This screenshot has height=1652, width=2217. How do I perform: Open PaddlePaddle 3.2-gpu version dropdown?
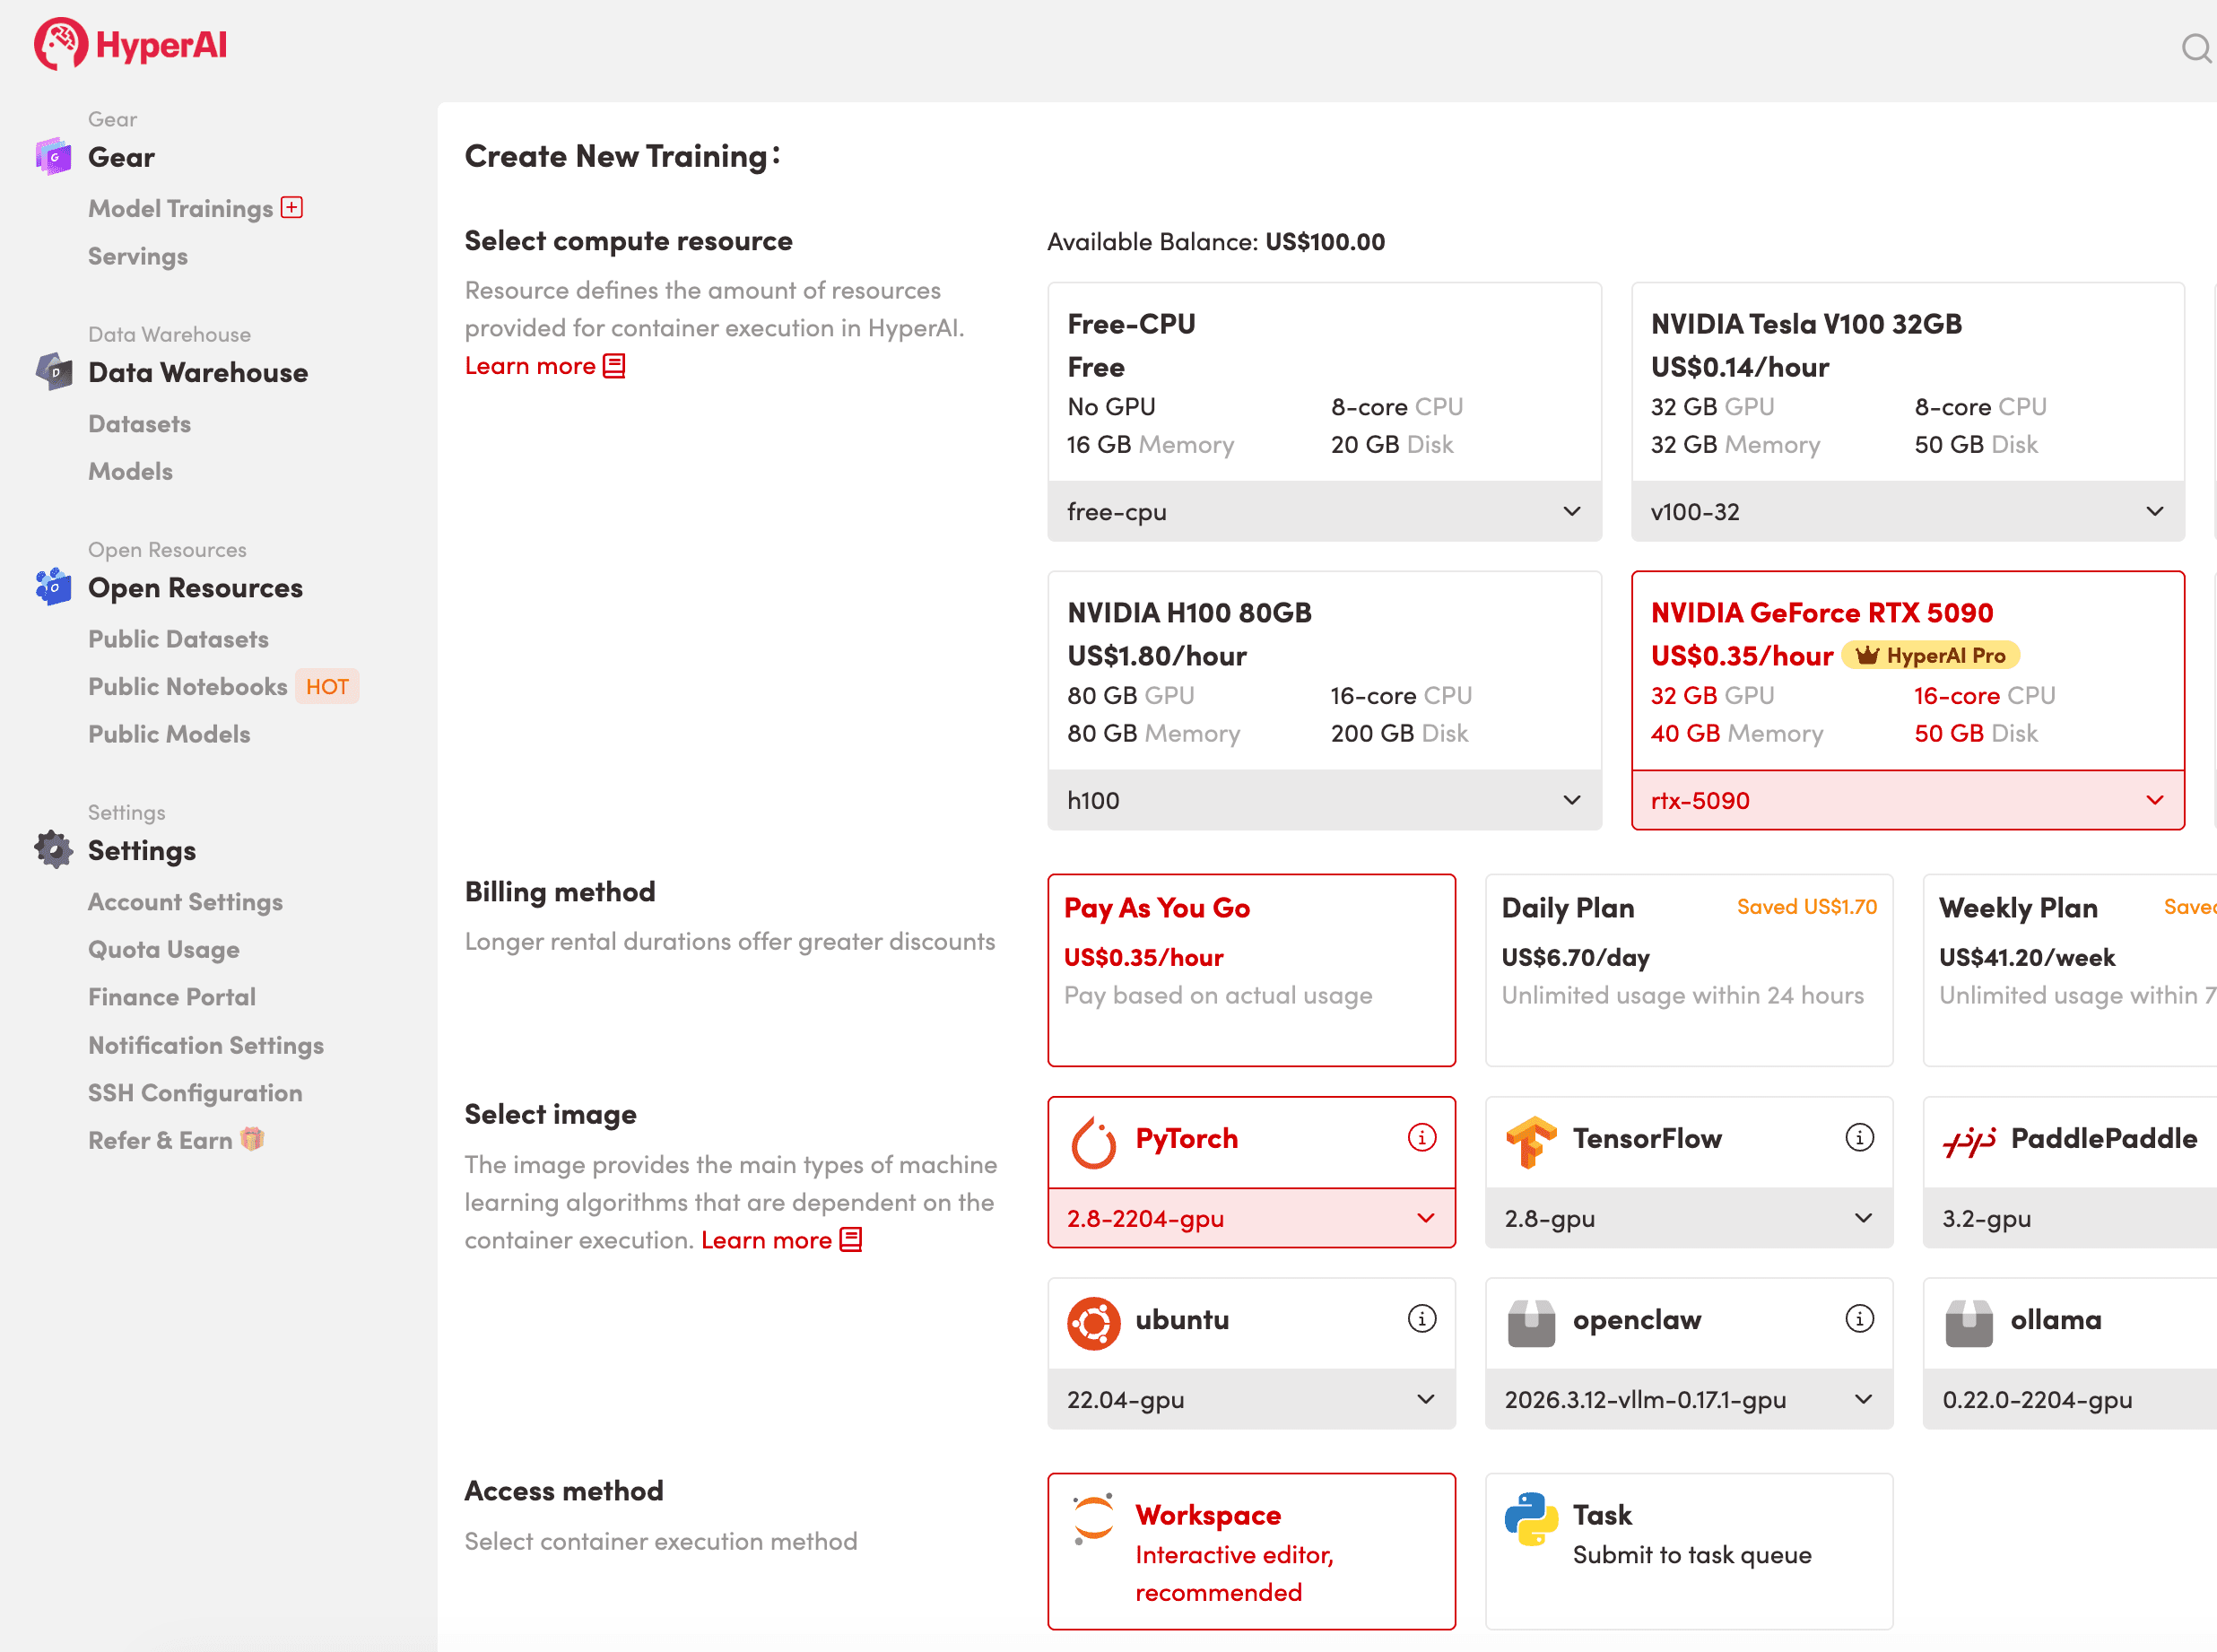[2070, 1218]
